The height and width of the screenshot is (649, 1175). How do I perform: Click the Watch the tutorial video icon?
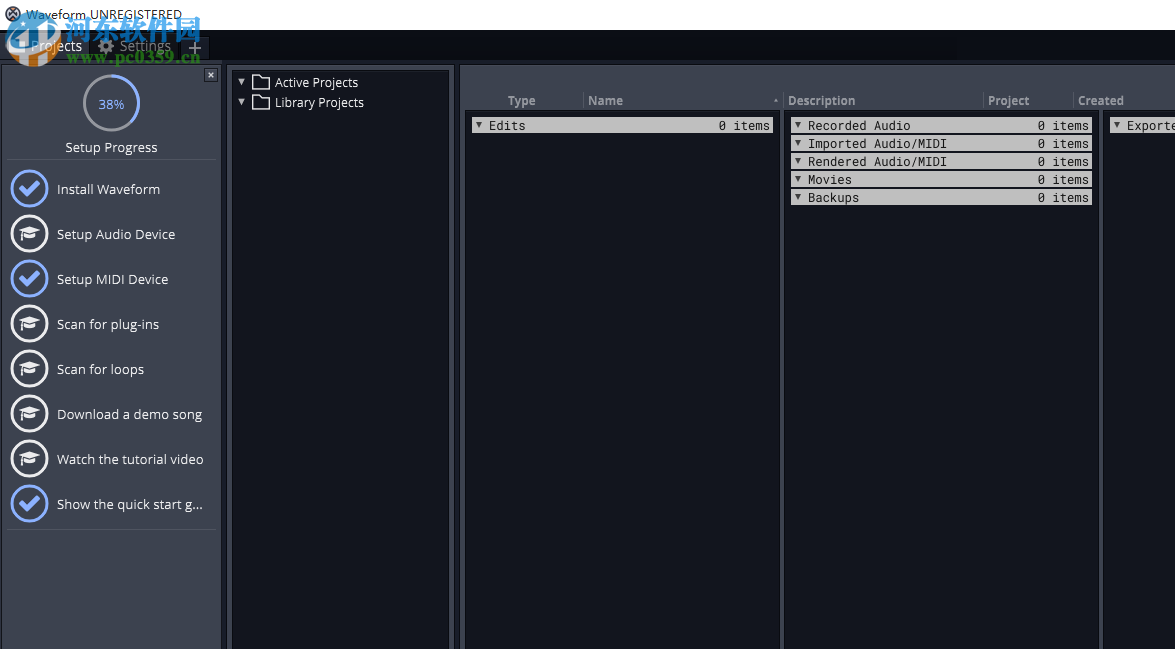(29, 458)
